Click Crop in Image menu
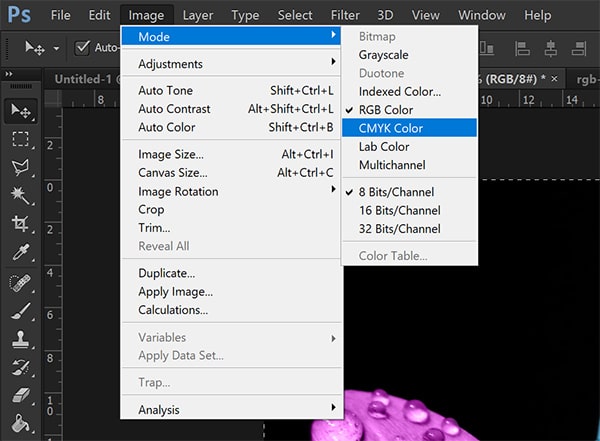This screenshot has width=600, height=441. tap(231, 209)
